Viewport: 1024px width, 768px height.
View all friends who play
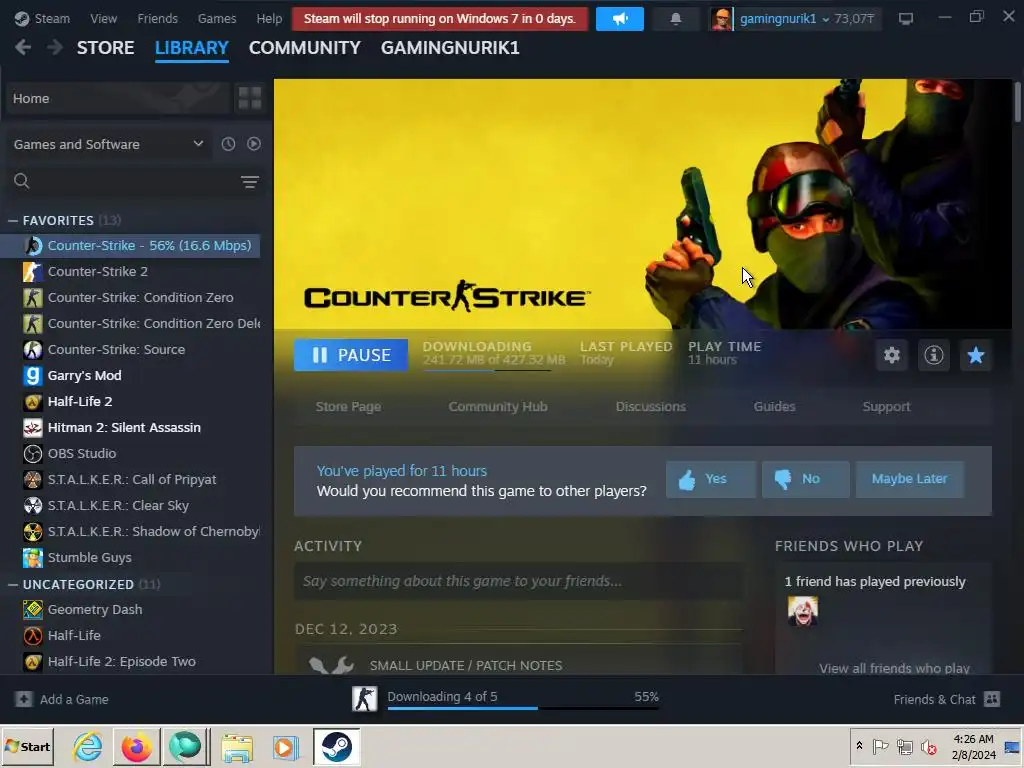(894, 668)
